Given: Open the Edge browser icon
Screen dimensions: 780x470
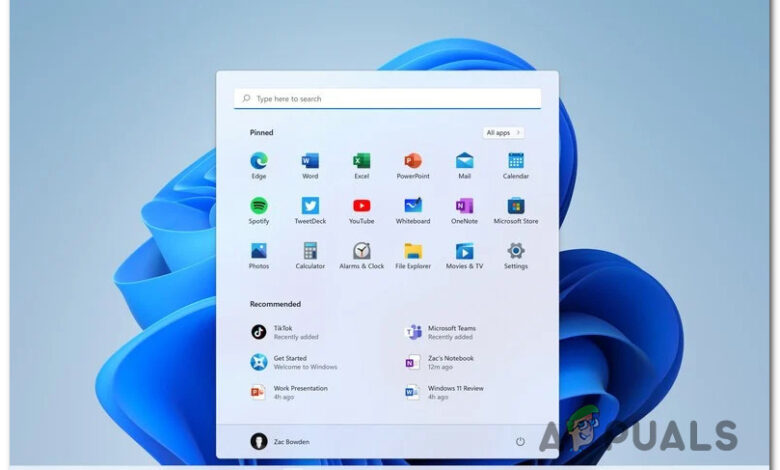Looking at the screenshot, I should 259,161.
